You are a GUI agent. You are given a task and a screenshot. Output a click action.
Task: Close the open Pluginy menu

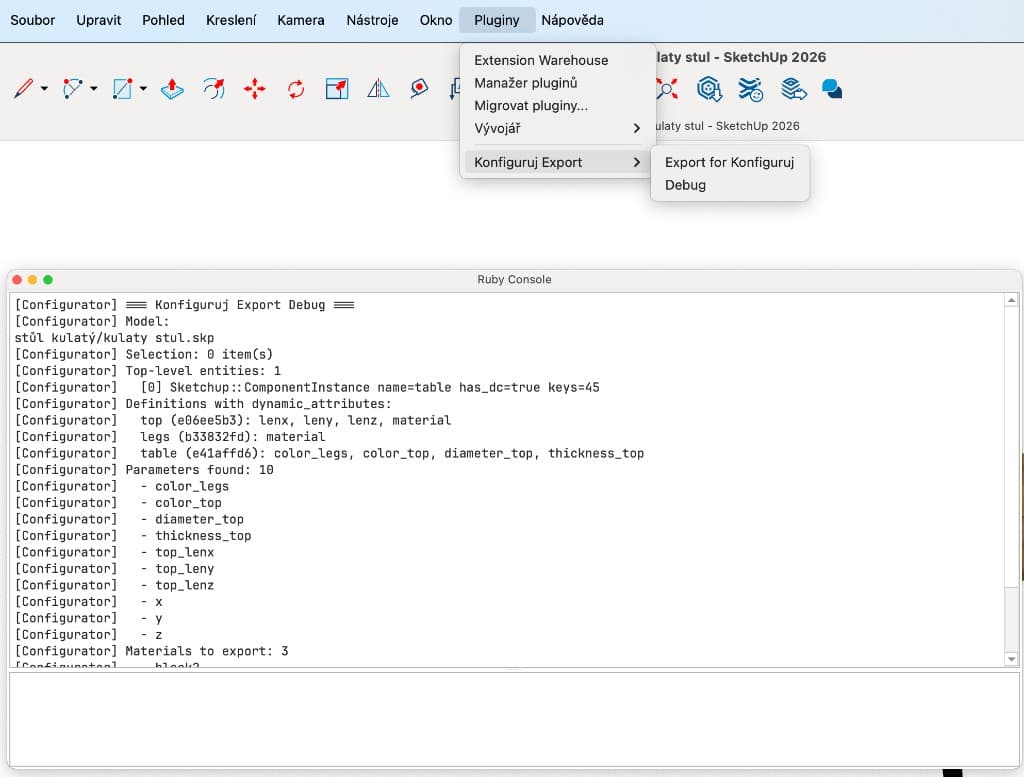(x=497, y=20)
